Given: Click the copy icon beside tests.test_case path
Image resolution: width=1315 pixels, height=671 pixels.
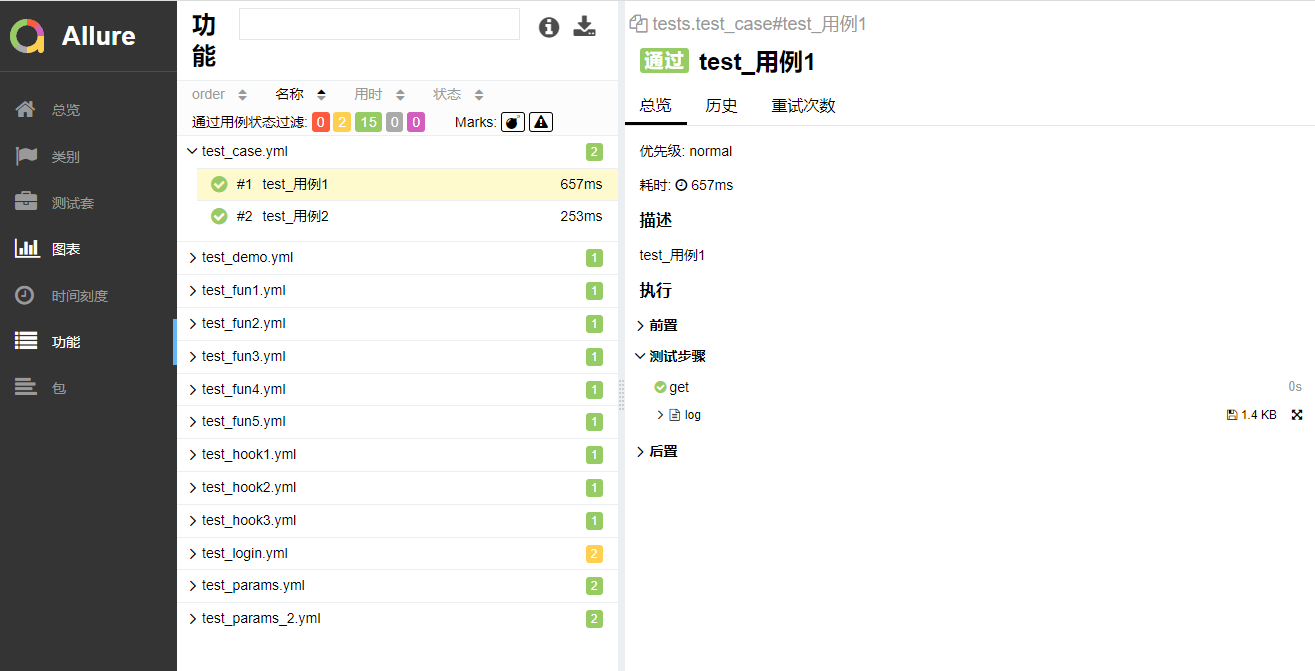Looking at the screenshot, I should 638,24.
